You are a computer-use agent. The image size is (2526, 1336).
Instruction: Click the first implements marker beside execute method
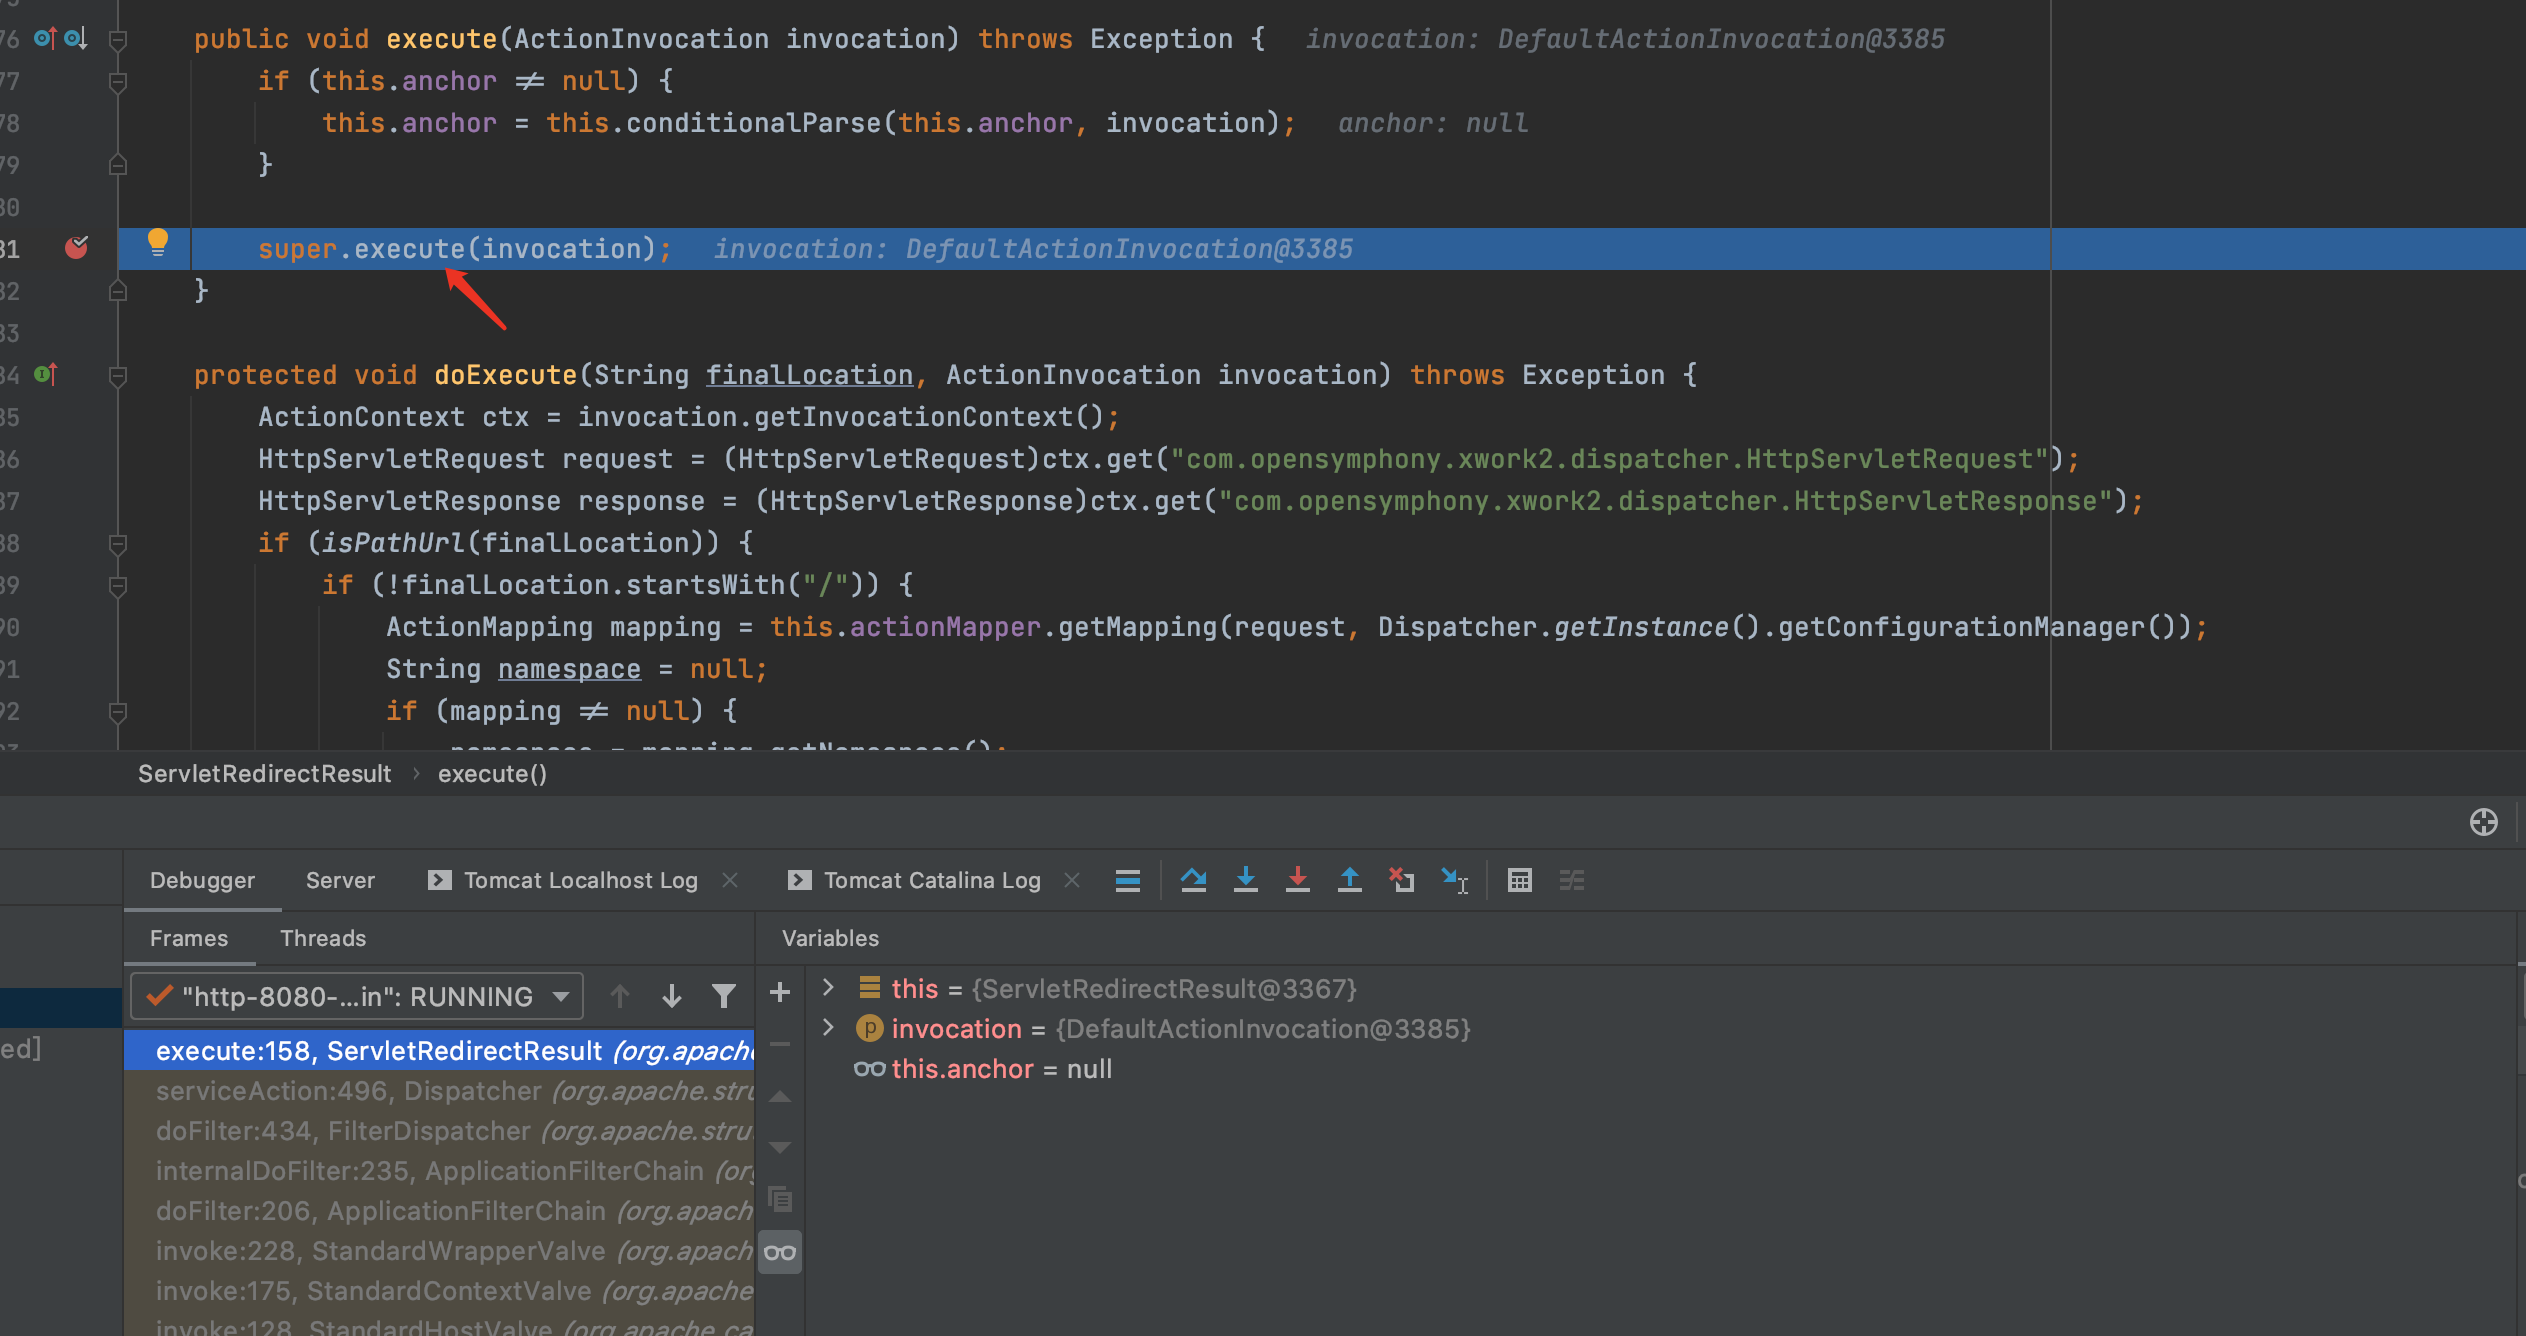pyautogui.click(x=45, y=38)
